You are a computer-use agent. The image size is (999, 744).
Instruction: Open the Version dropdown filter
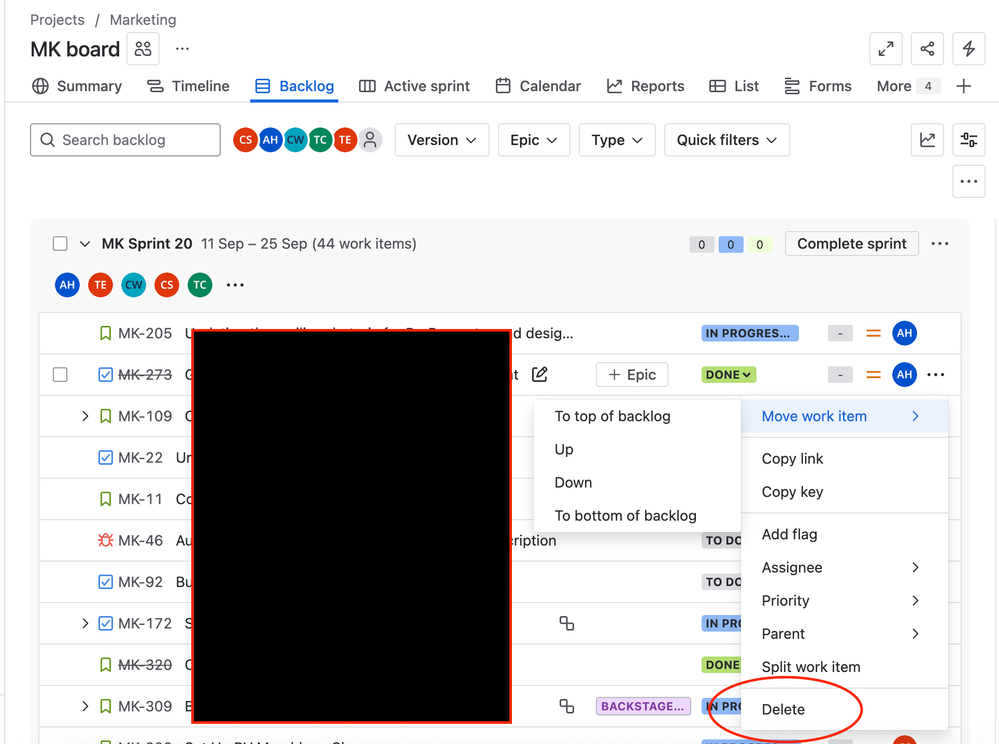point(442,140)
